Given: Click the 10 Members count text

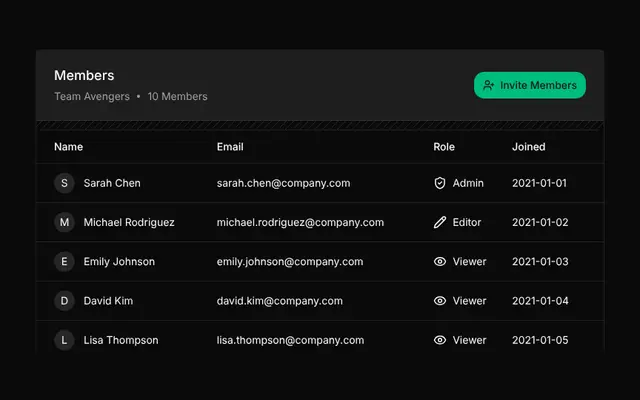Looking at the screenshot, I should (178, 96).
